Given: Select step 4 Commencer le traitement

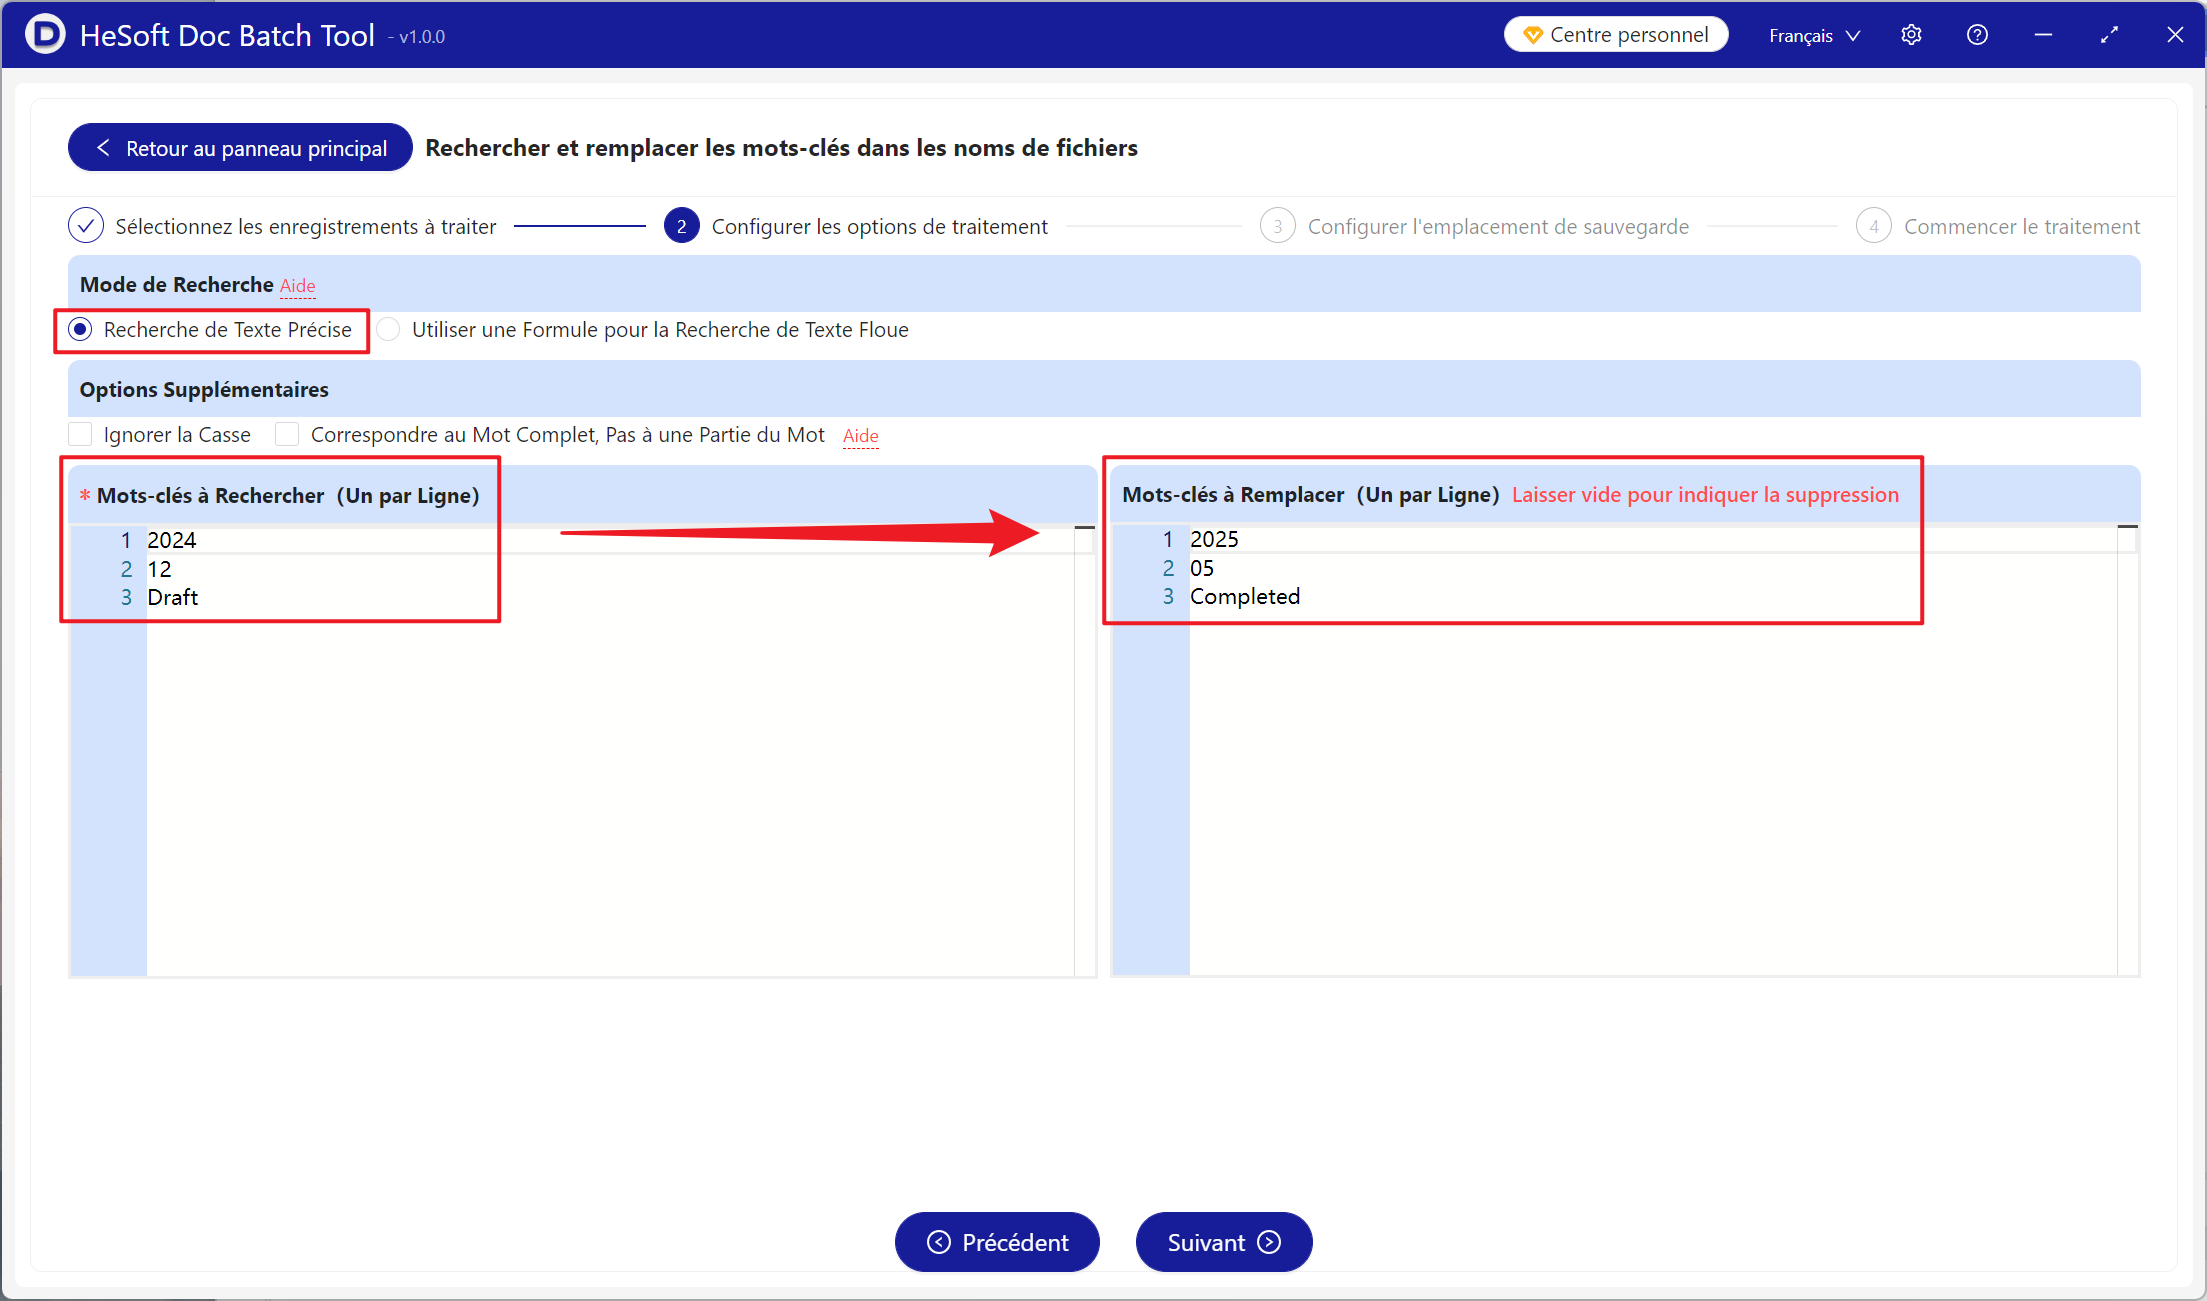Looking at the screenshot, I should [1998, 226].
